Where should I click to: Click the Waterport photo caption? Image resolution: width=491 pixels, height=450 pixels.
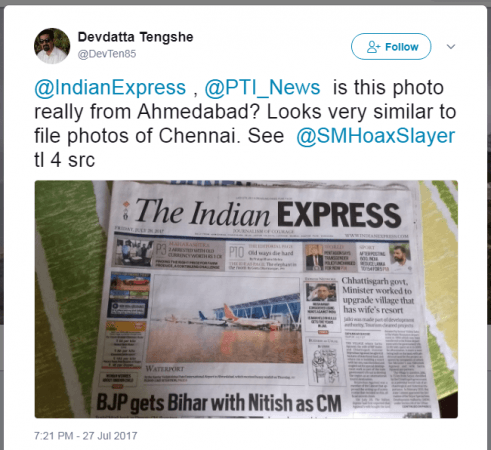165,369
